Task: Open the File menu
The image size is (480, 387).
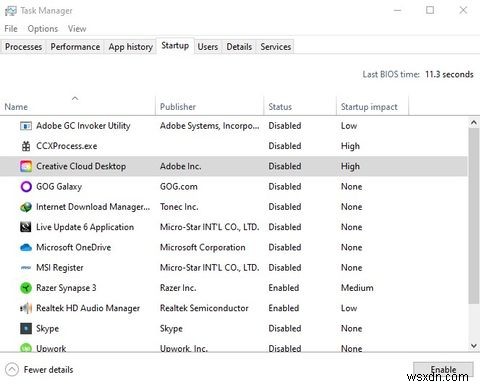Action: click(11, 29)
